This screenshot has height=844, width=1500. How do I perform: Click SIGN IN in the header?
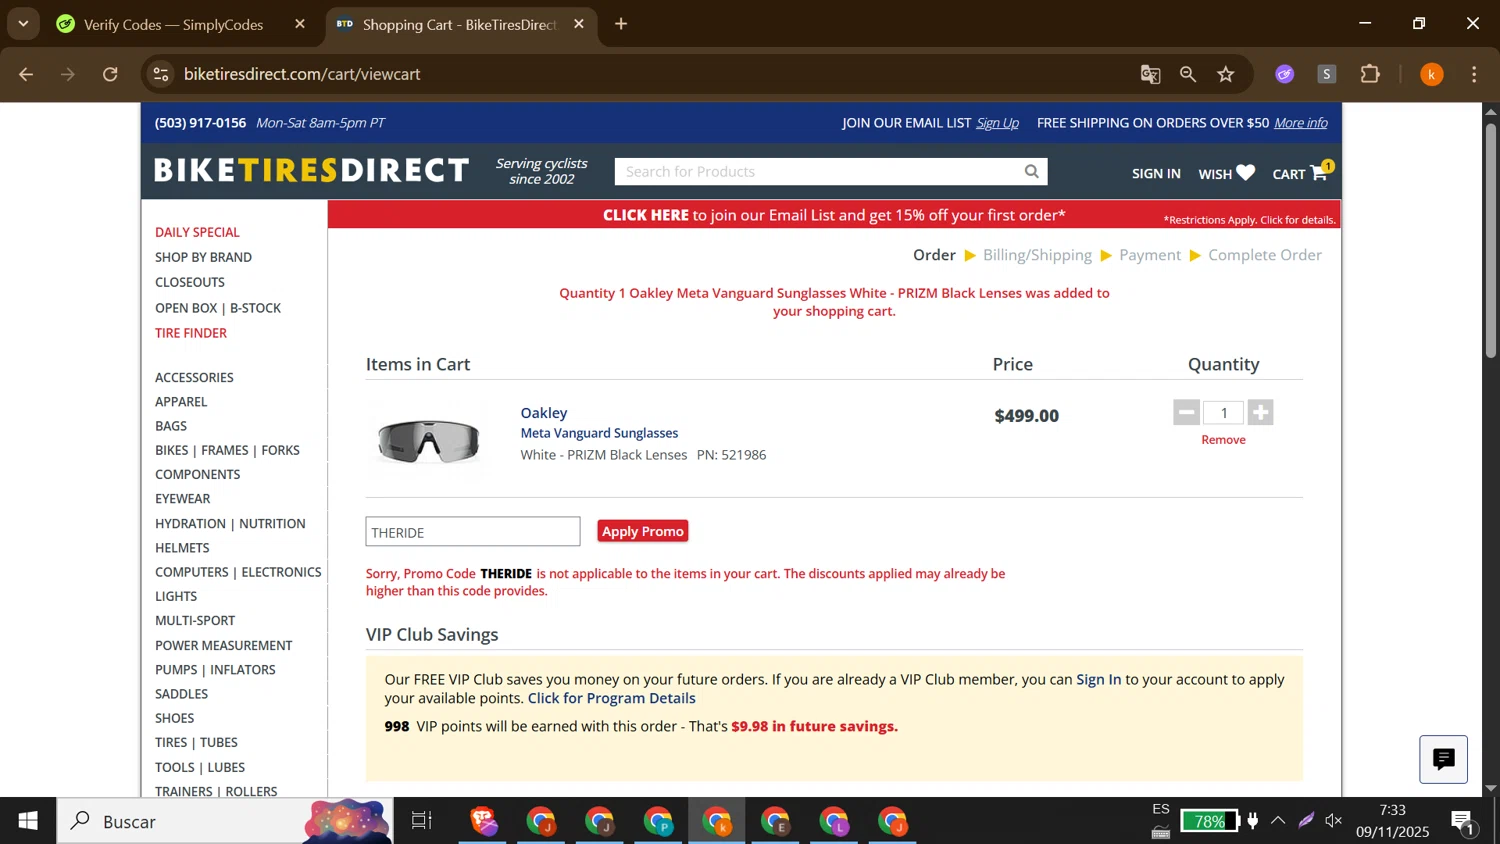coord(1156,174)
